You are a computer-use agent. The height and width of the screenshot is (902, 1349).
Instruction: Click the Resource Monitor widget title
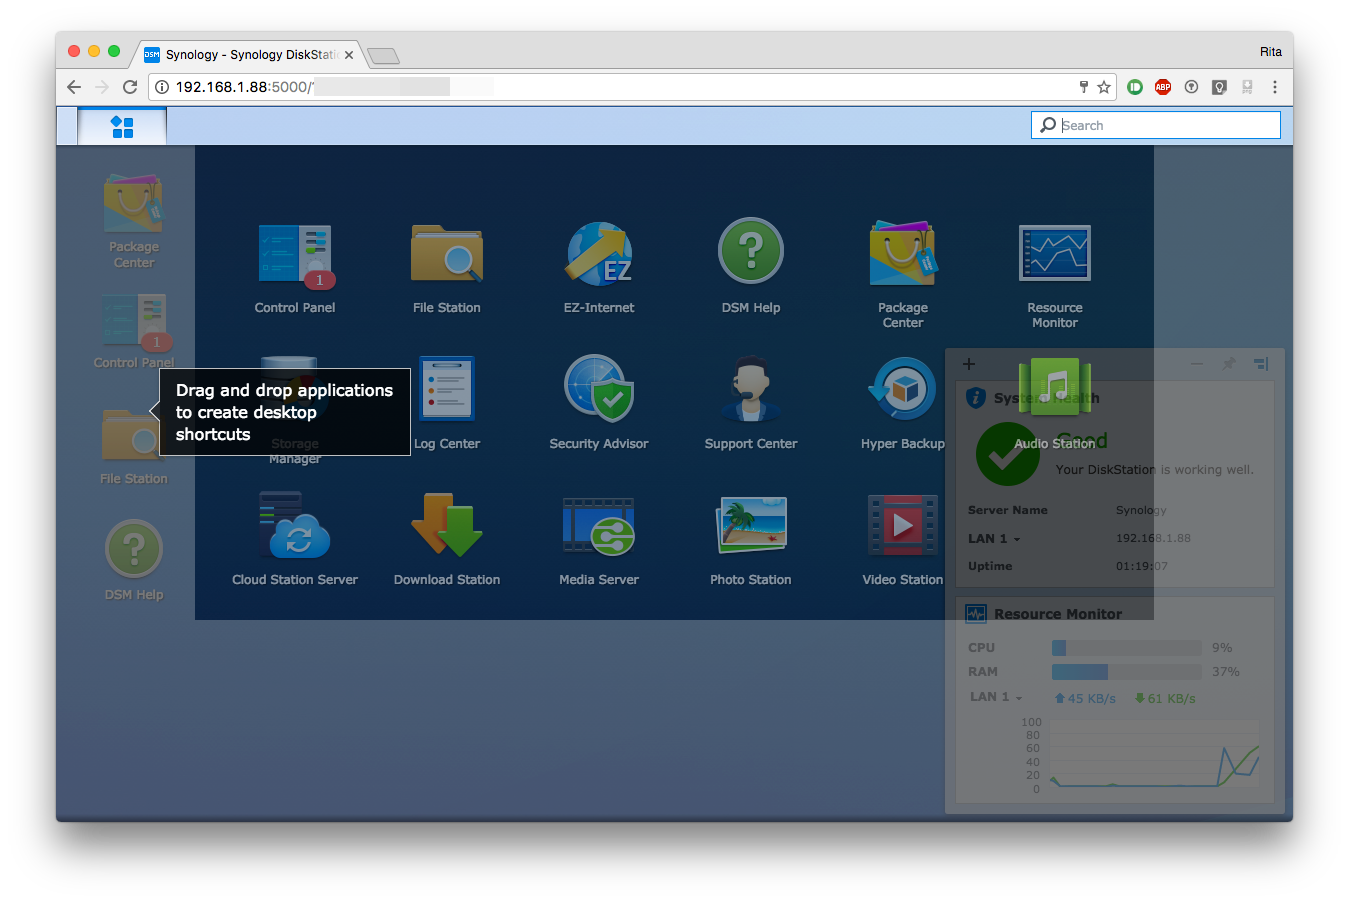(x=1058, y=614)
